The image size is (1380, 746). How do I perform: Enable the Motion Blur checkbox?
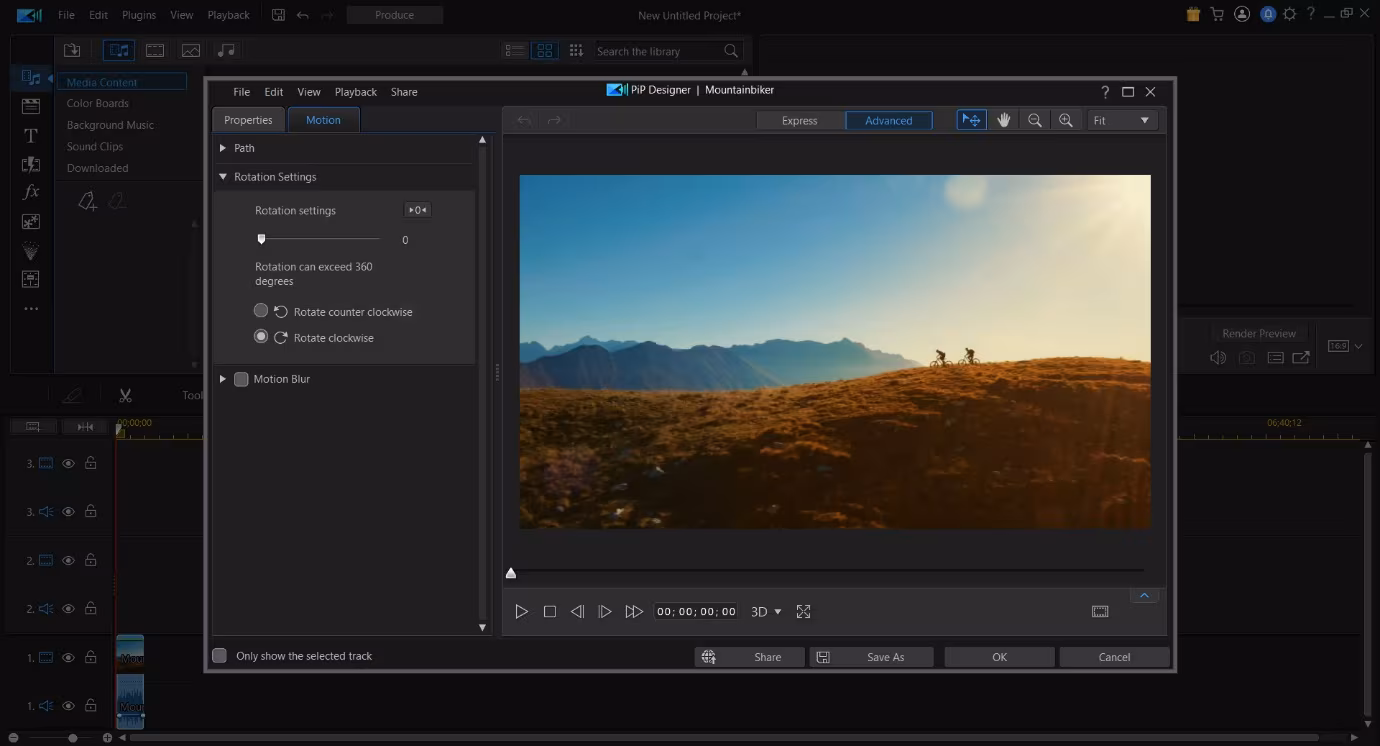(x=241, y=379)
